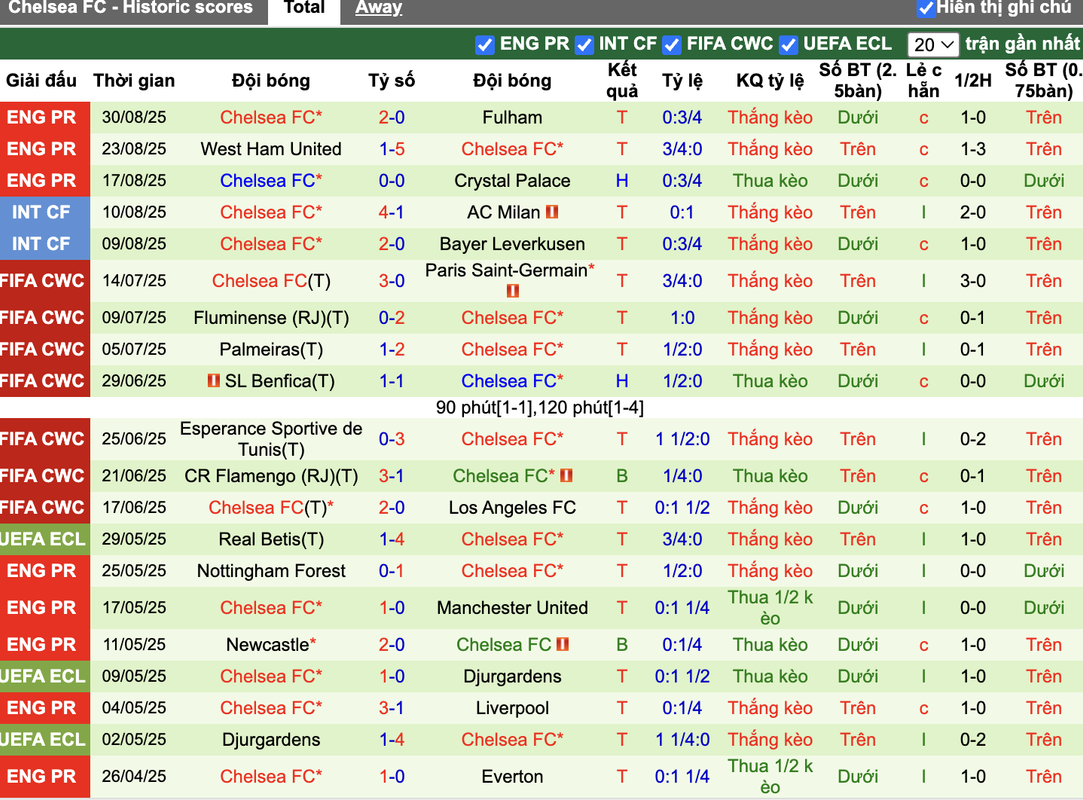This screenshot has width=1083, height=800.
Task: Click the 2-0 score versus Fulham
Action: tap(391, 117)
